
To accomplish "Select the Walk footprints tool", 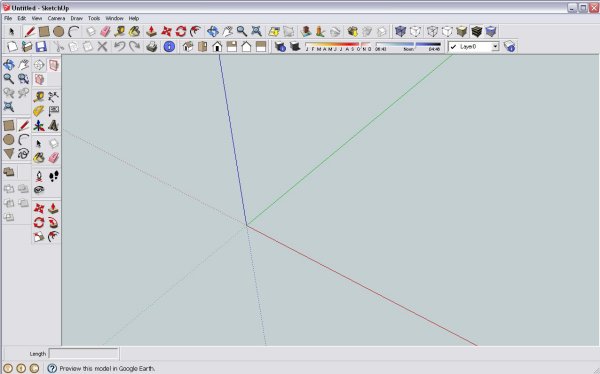I will tap(54, 176).
